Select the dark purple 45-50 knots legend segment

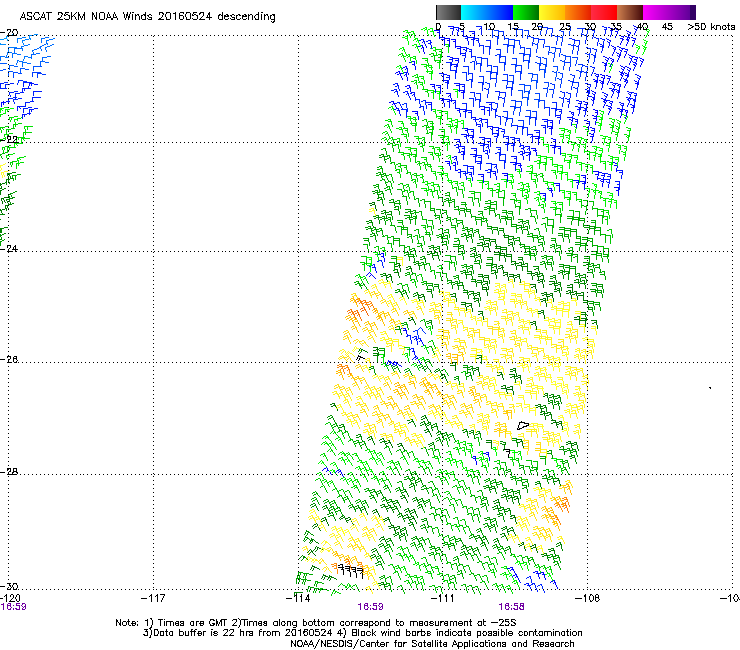(x=682, y=12)
